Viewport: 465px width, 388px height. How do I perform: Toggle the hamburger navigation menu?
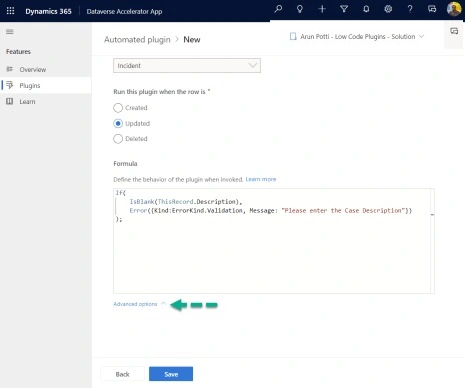pyautogui.click(x=10, y=32)
